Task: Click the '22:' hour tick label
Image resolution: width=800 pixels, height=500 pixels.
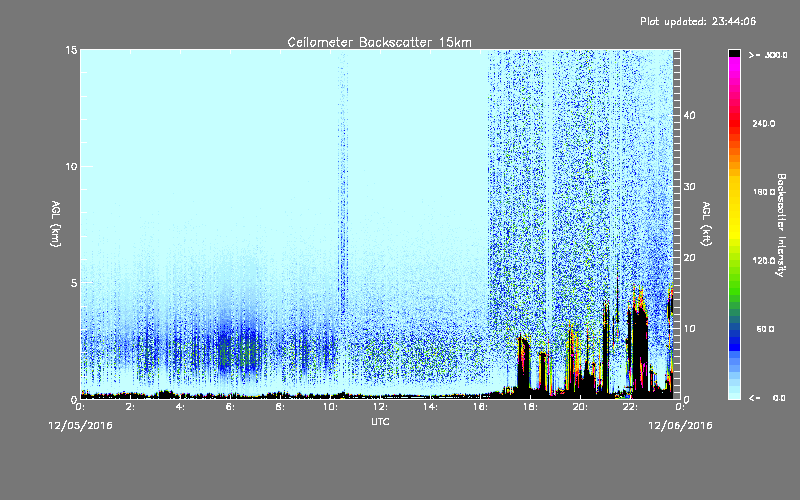Action: (x=630, y=407)
